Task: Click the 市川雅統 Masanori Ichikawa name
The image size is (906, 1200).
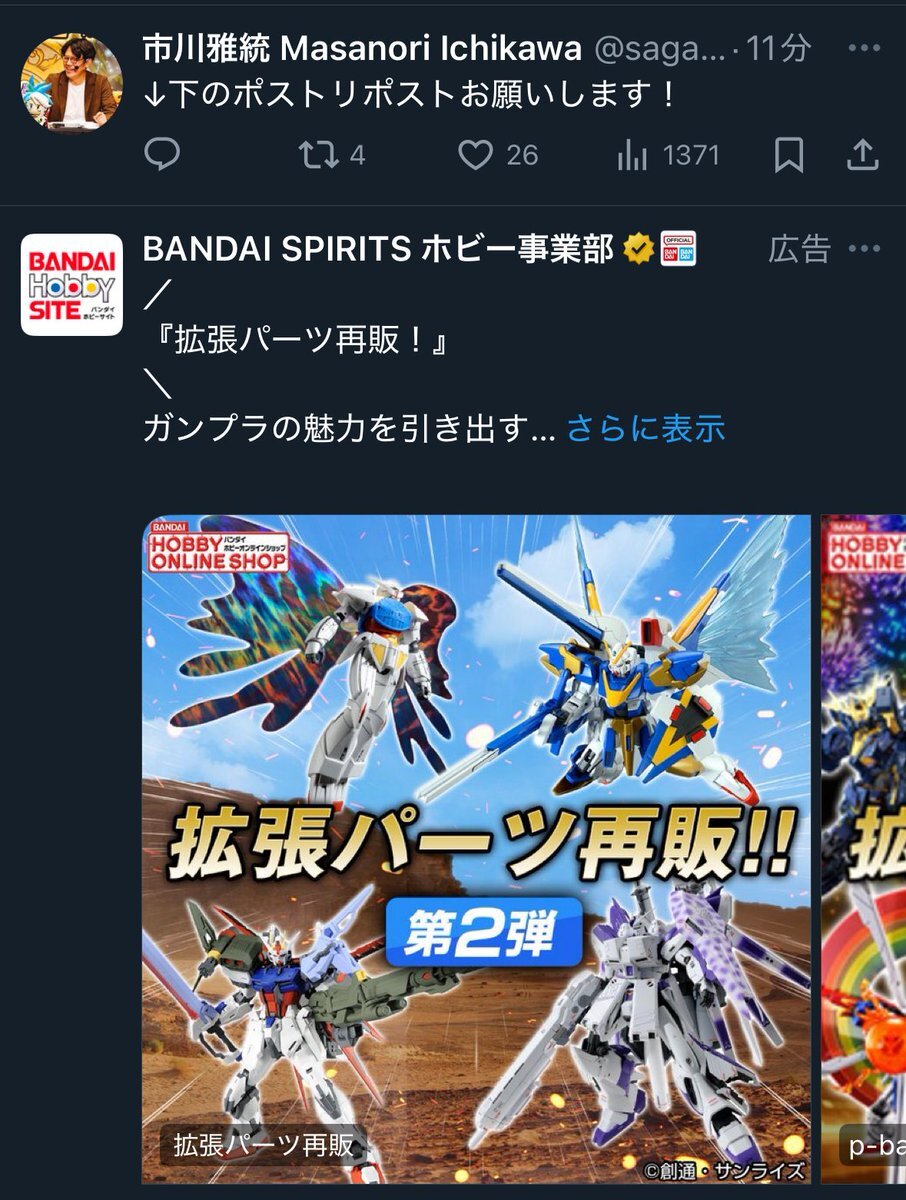Action: pyautogui.click(x=362, y=47)
